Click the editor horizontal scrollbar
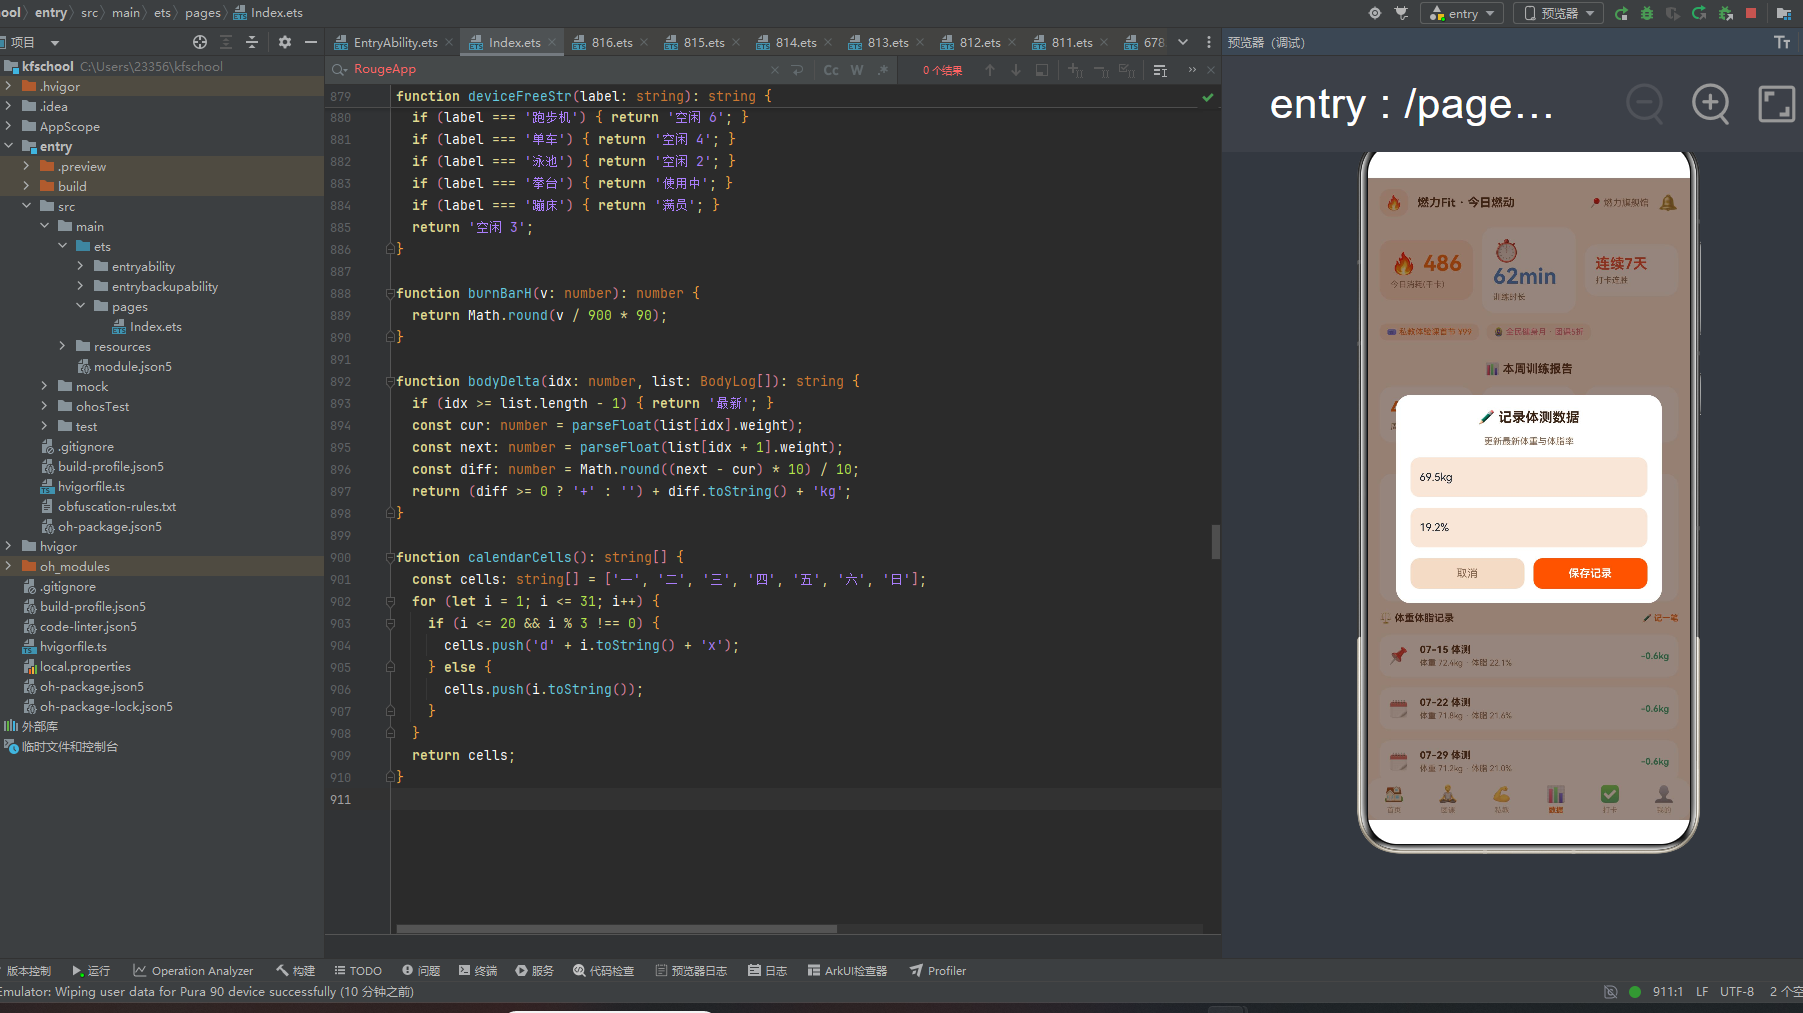The image size is (1803, 1013). pos(616,929)
